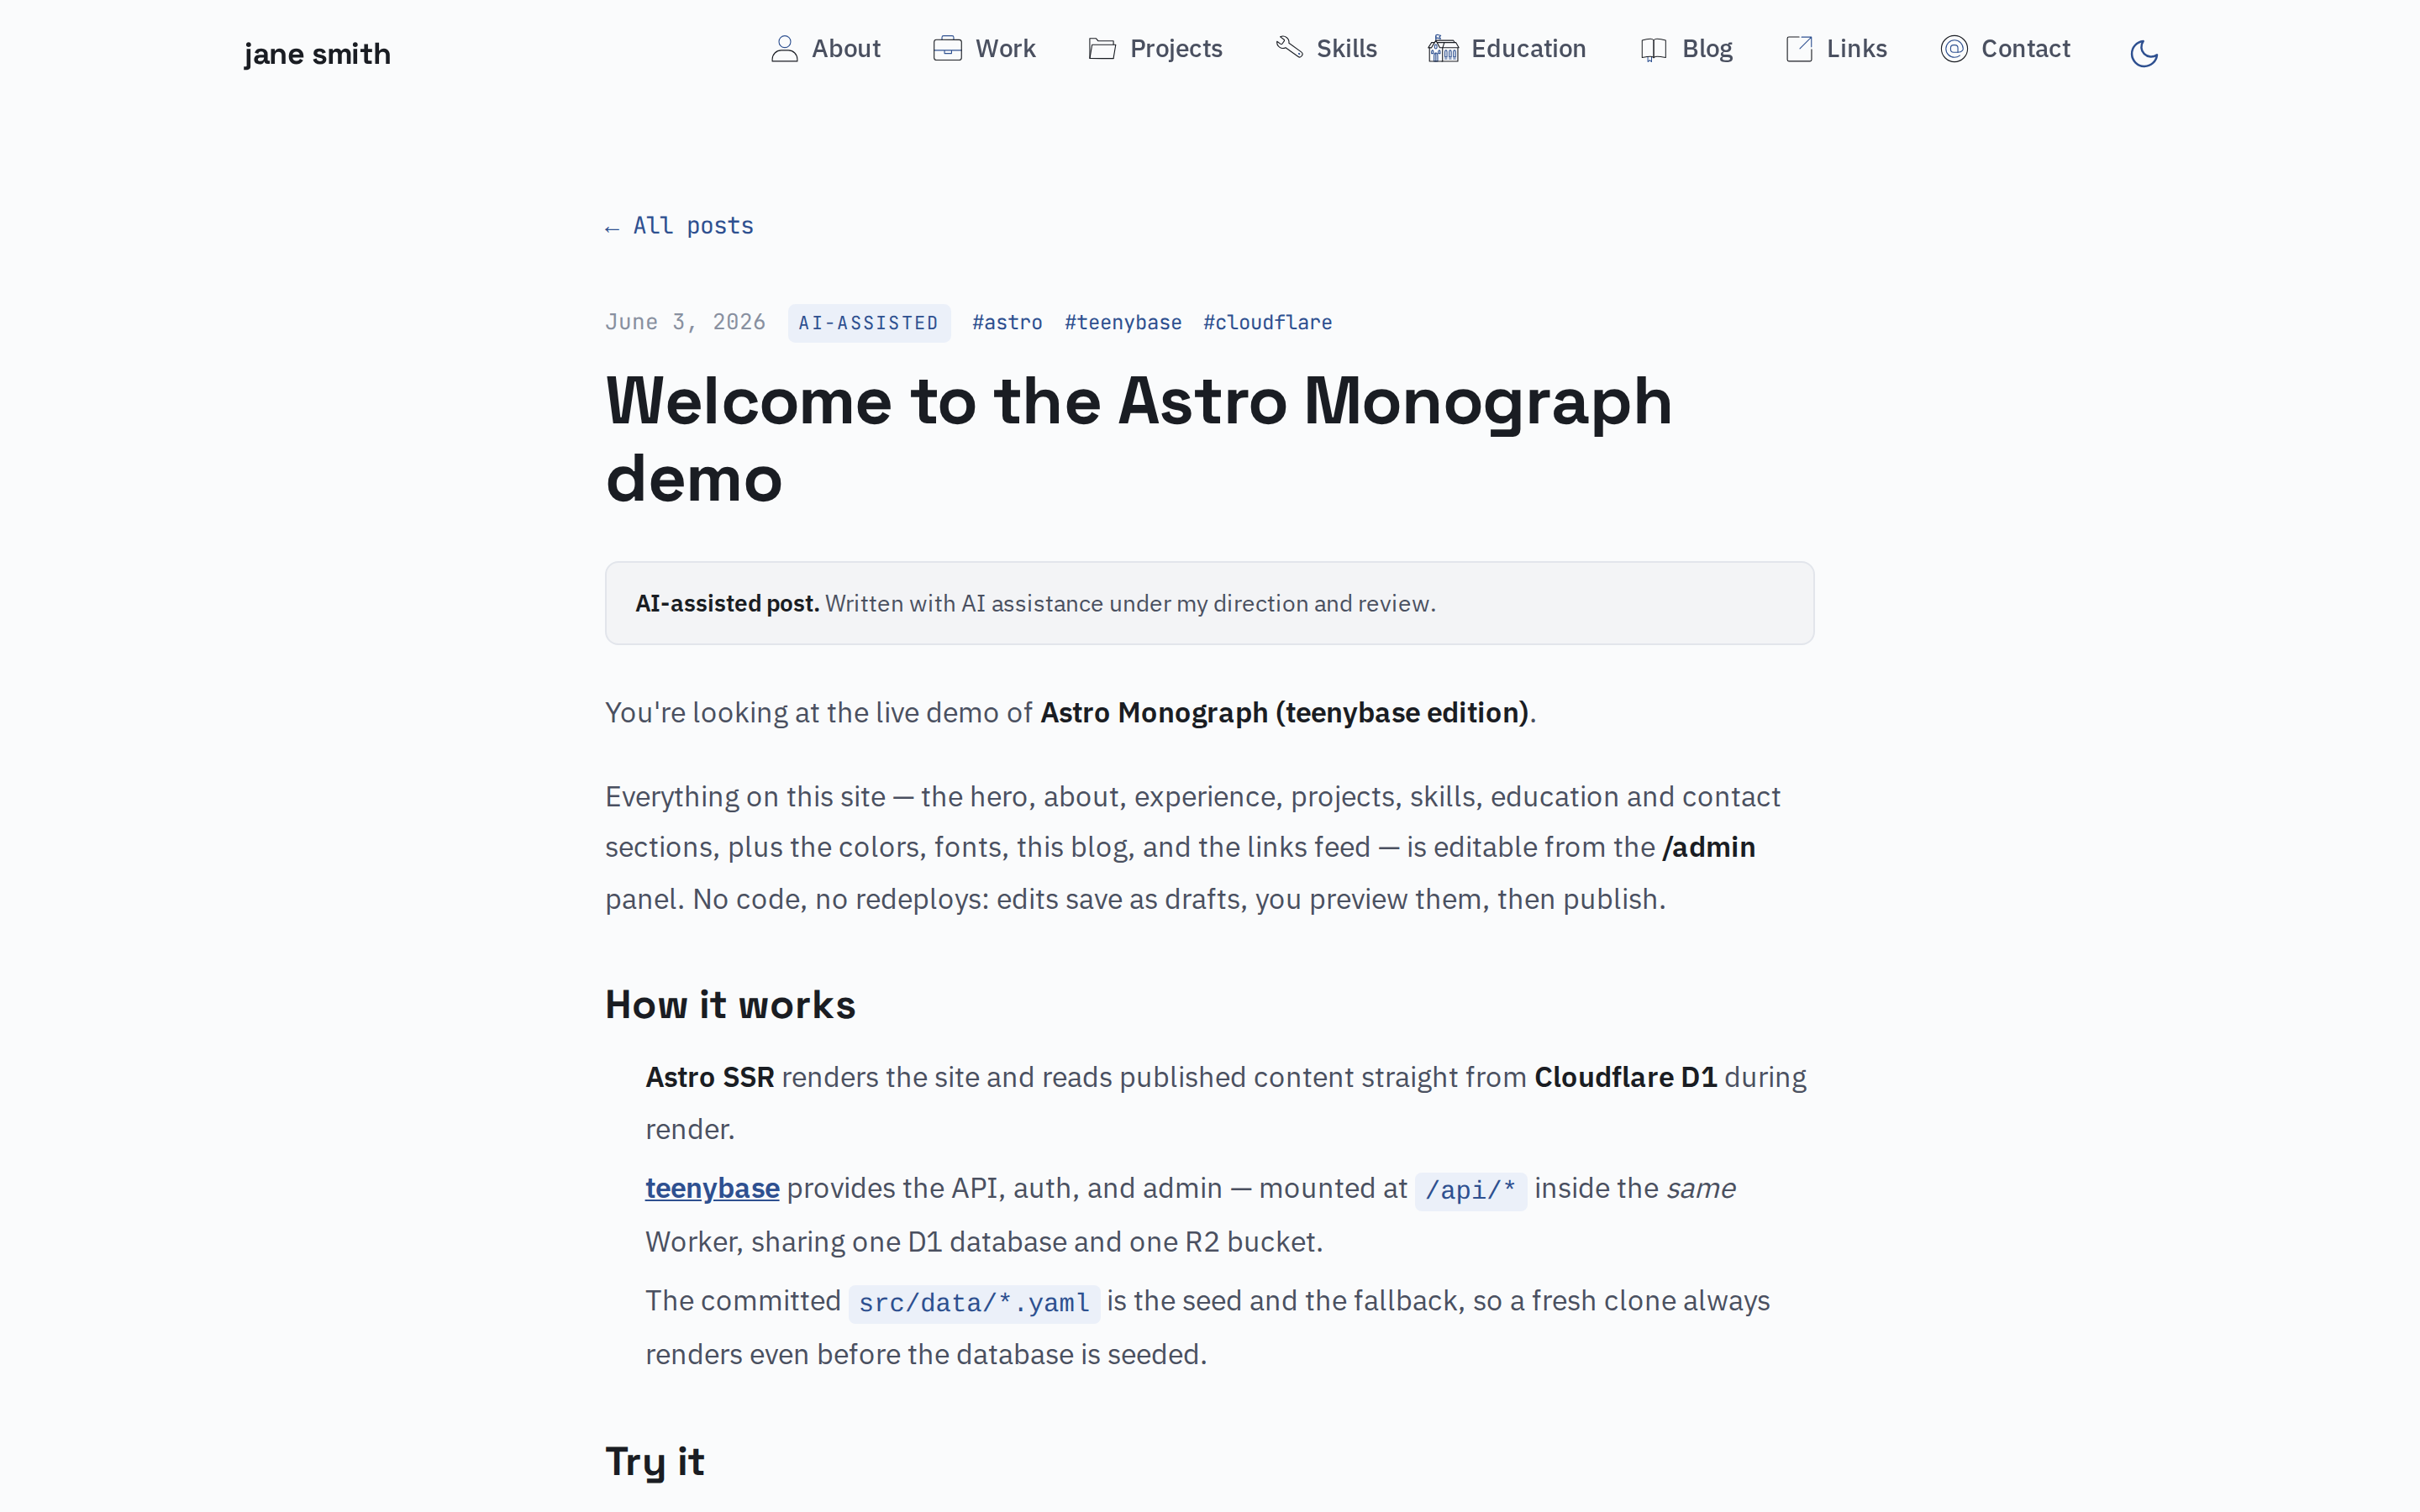
Task: Click the bold Cloudflare D1 text
Action: point(1625,1078)
